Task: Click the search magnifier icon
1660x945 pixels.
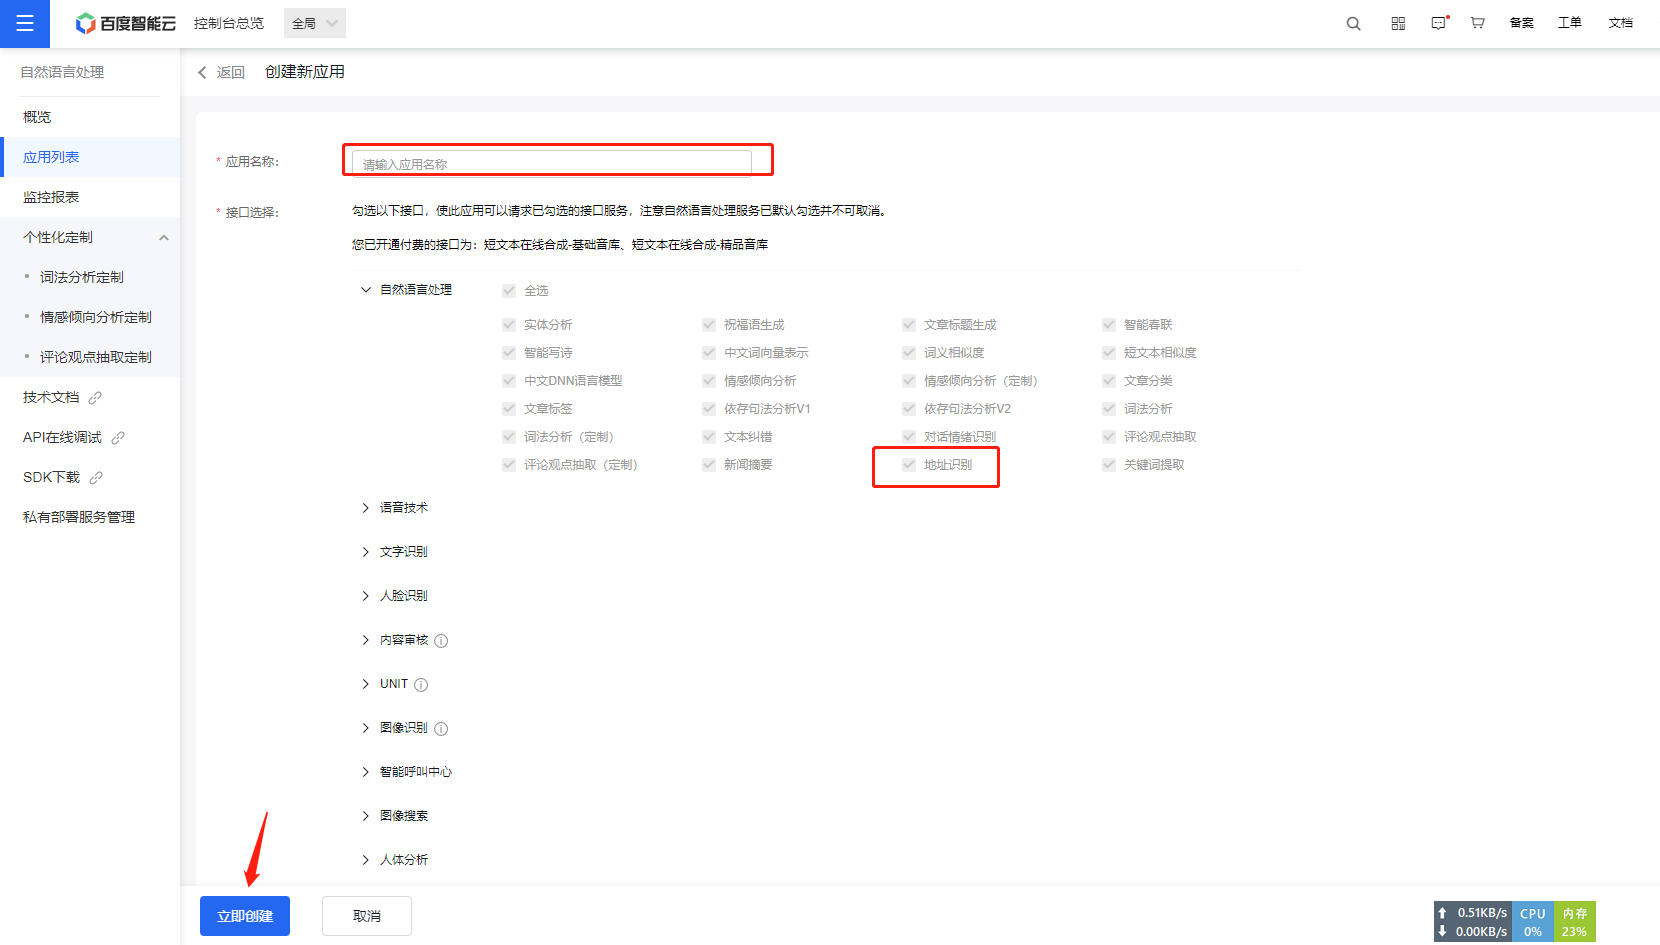Action: [x=1353, y=24]
